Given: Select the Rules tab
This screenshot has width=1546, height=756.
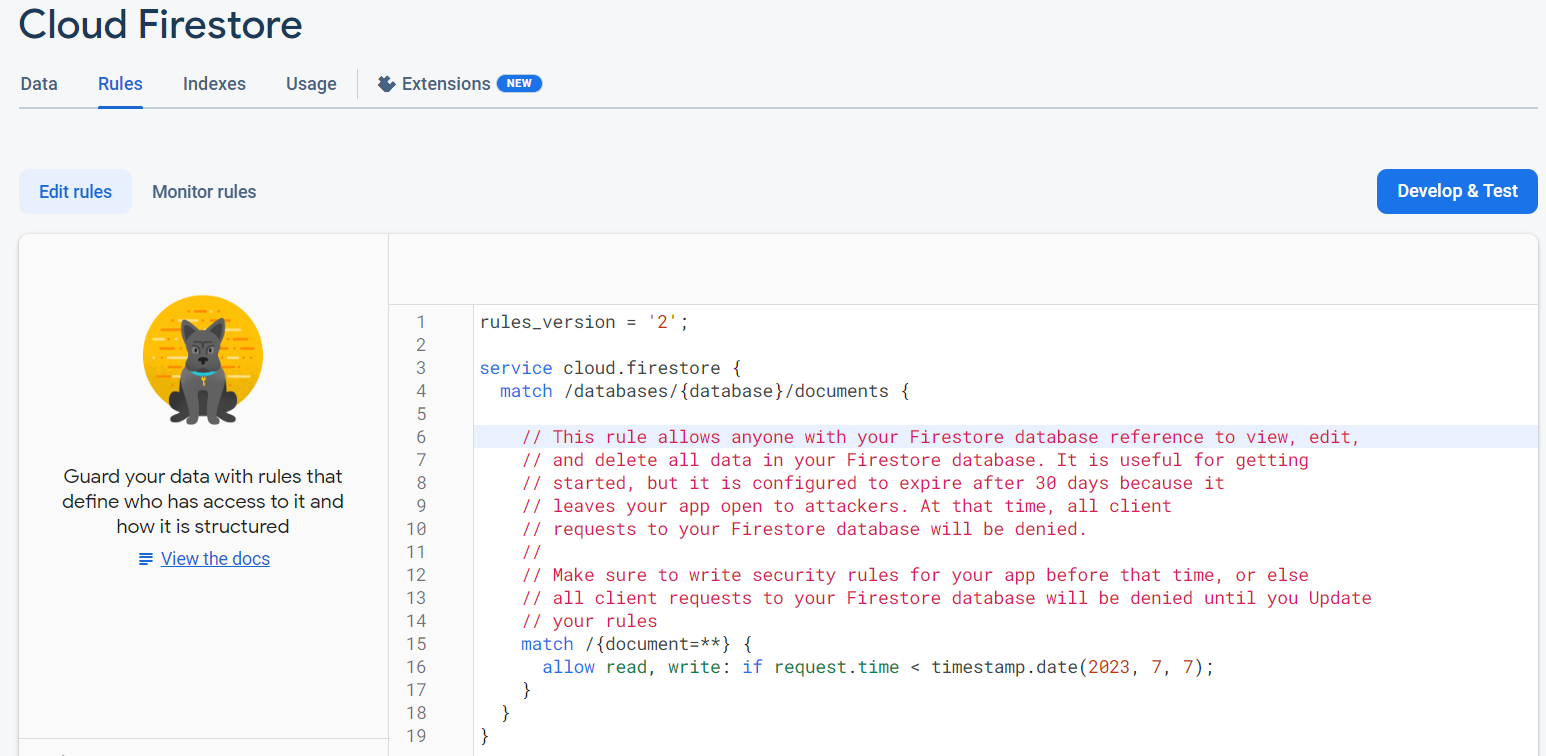Looking at the screenshot, I should pos(120,84).
